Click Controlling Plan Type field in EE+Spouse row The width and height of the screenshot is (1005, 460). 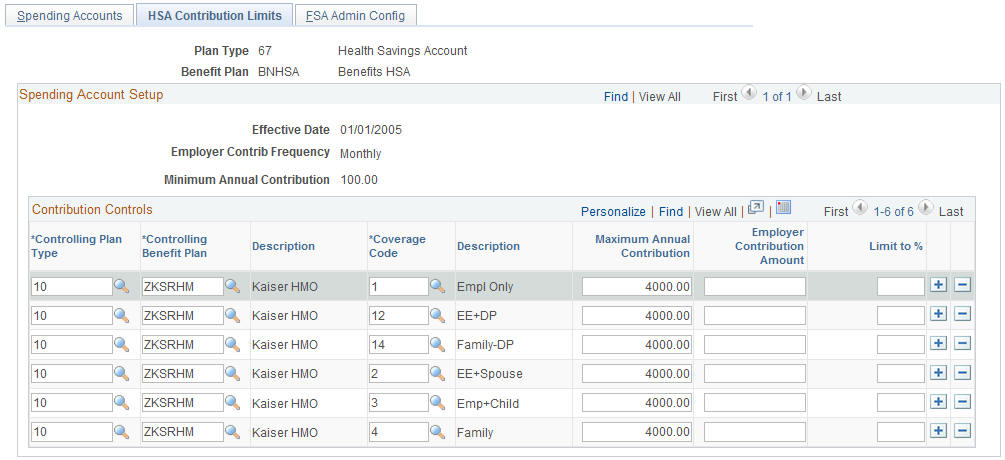point(72,374)
